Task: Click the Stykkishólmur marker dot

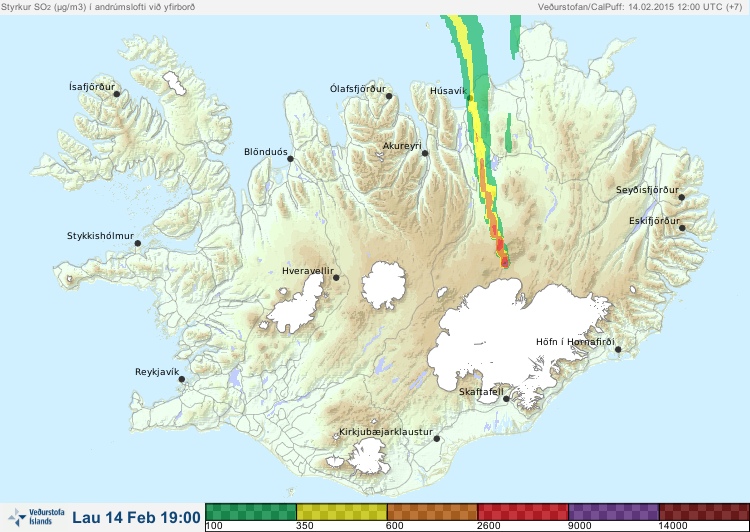Action: tap(138, 244)
